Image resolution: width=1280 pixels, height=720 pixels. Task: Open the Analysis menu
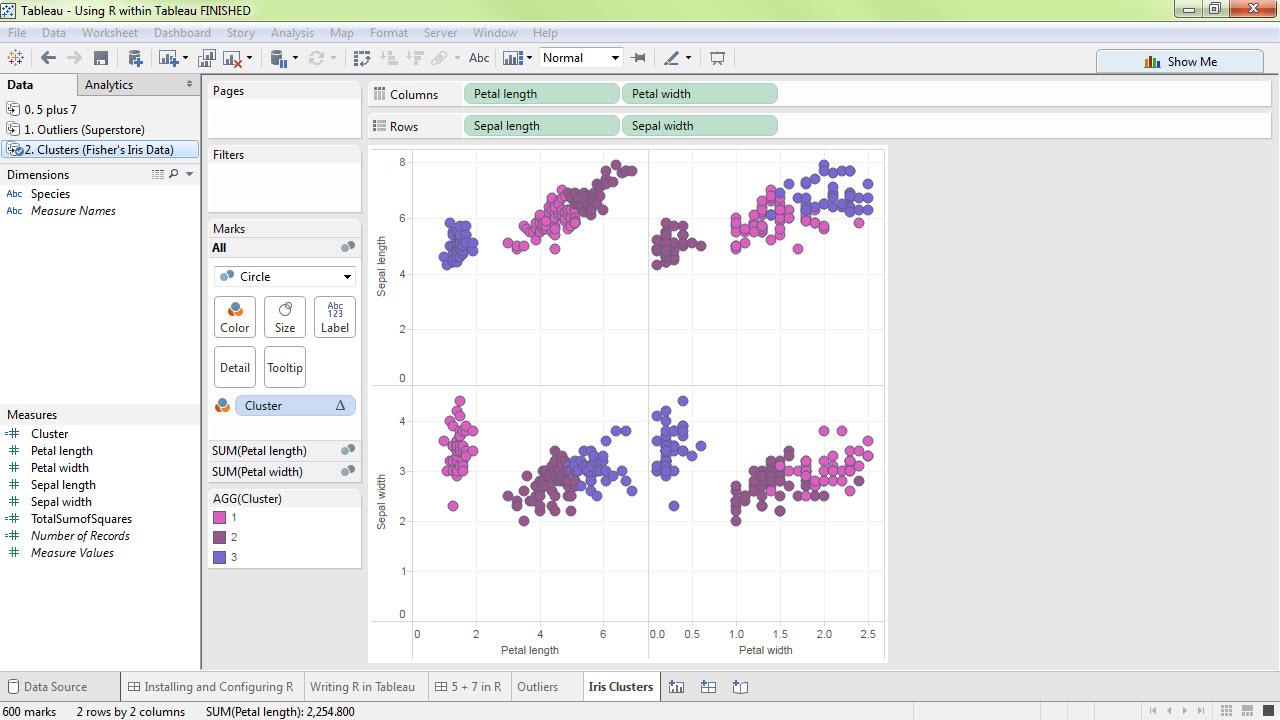tap(292, 33)
